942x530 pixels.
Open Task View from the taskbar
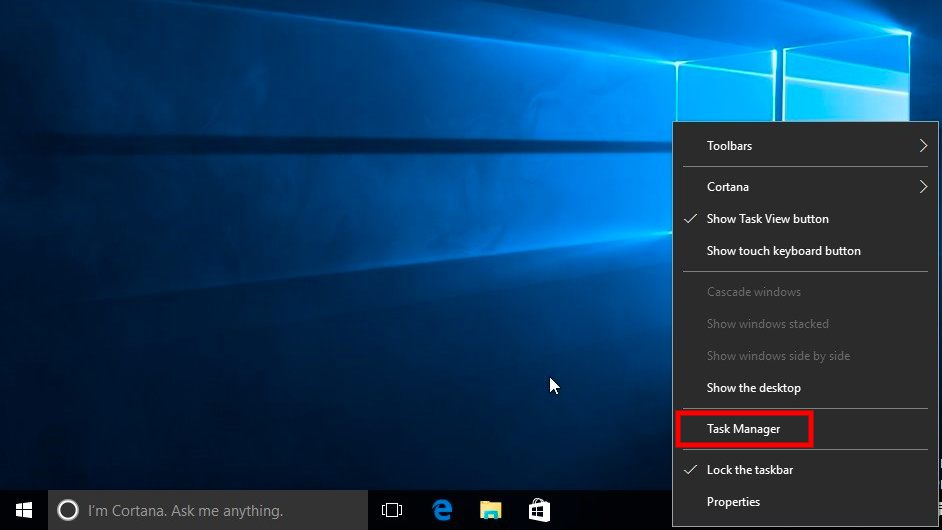click(392, 511)
